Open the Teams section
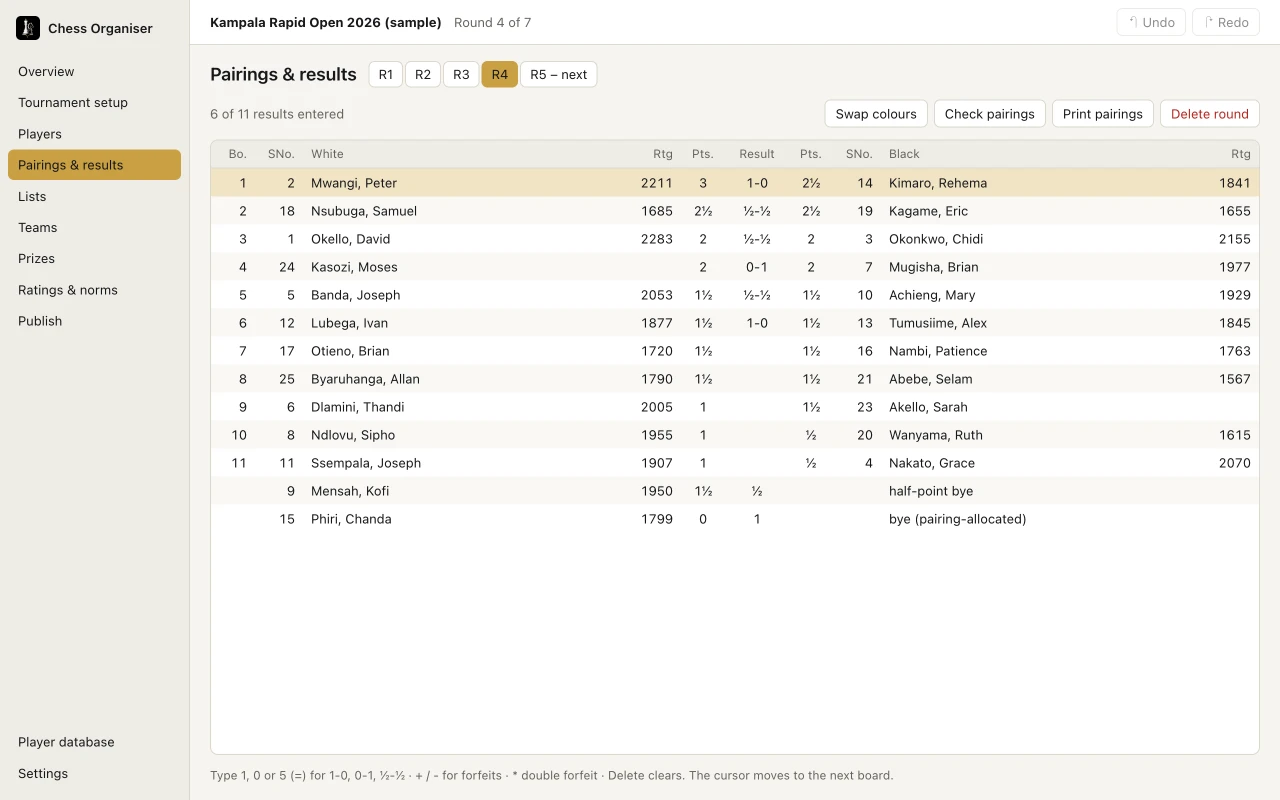The image size is (1280, 800). click(x=94, y=228)
